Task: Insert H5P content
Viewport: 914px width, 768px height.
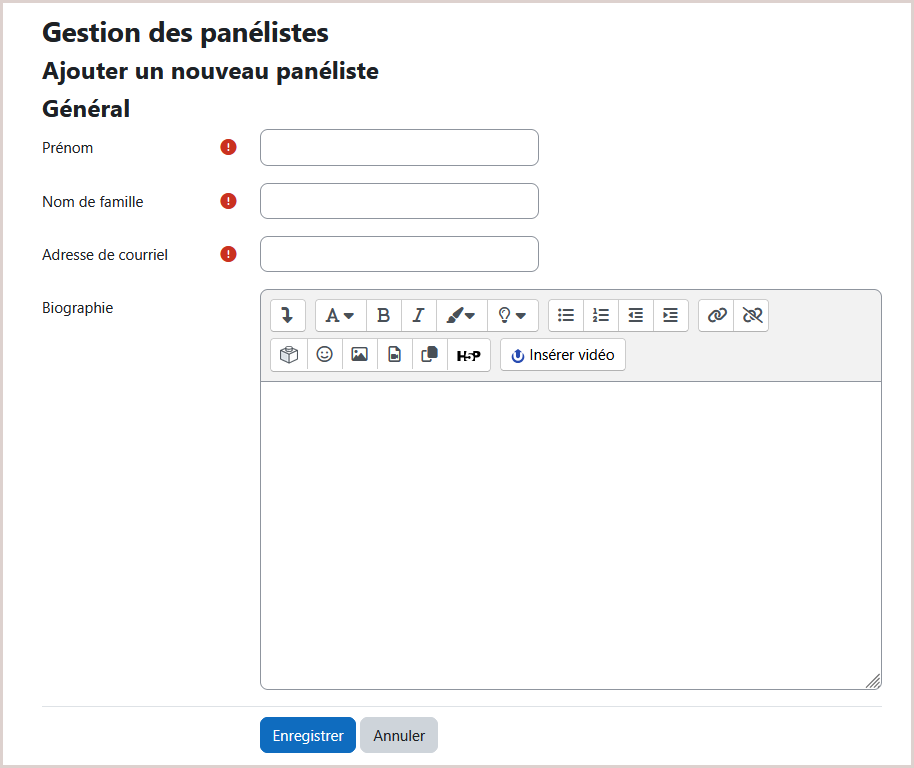Action: (469, 354)
